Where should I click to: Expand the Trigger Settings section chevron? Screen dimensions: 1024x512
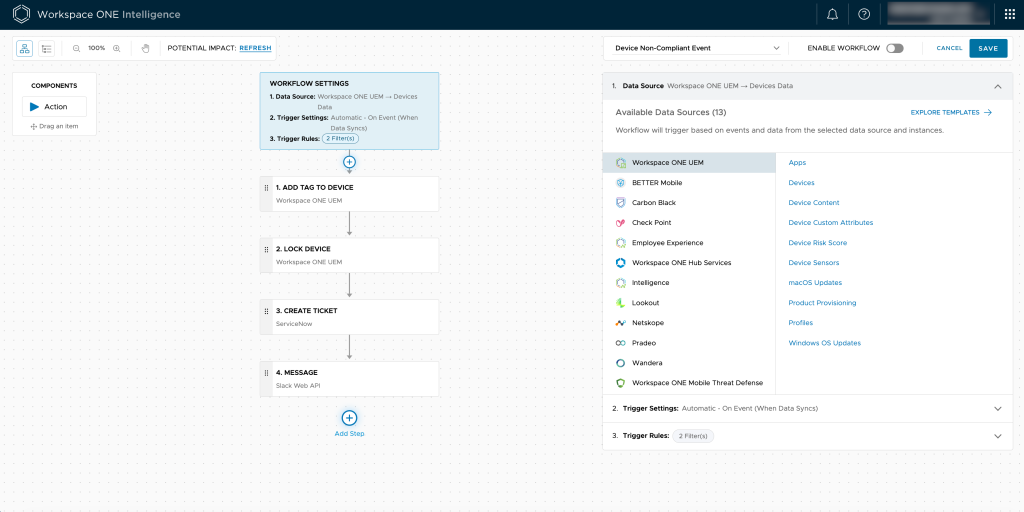tap(997, 409)
